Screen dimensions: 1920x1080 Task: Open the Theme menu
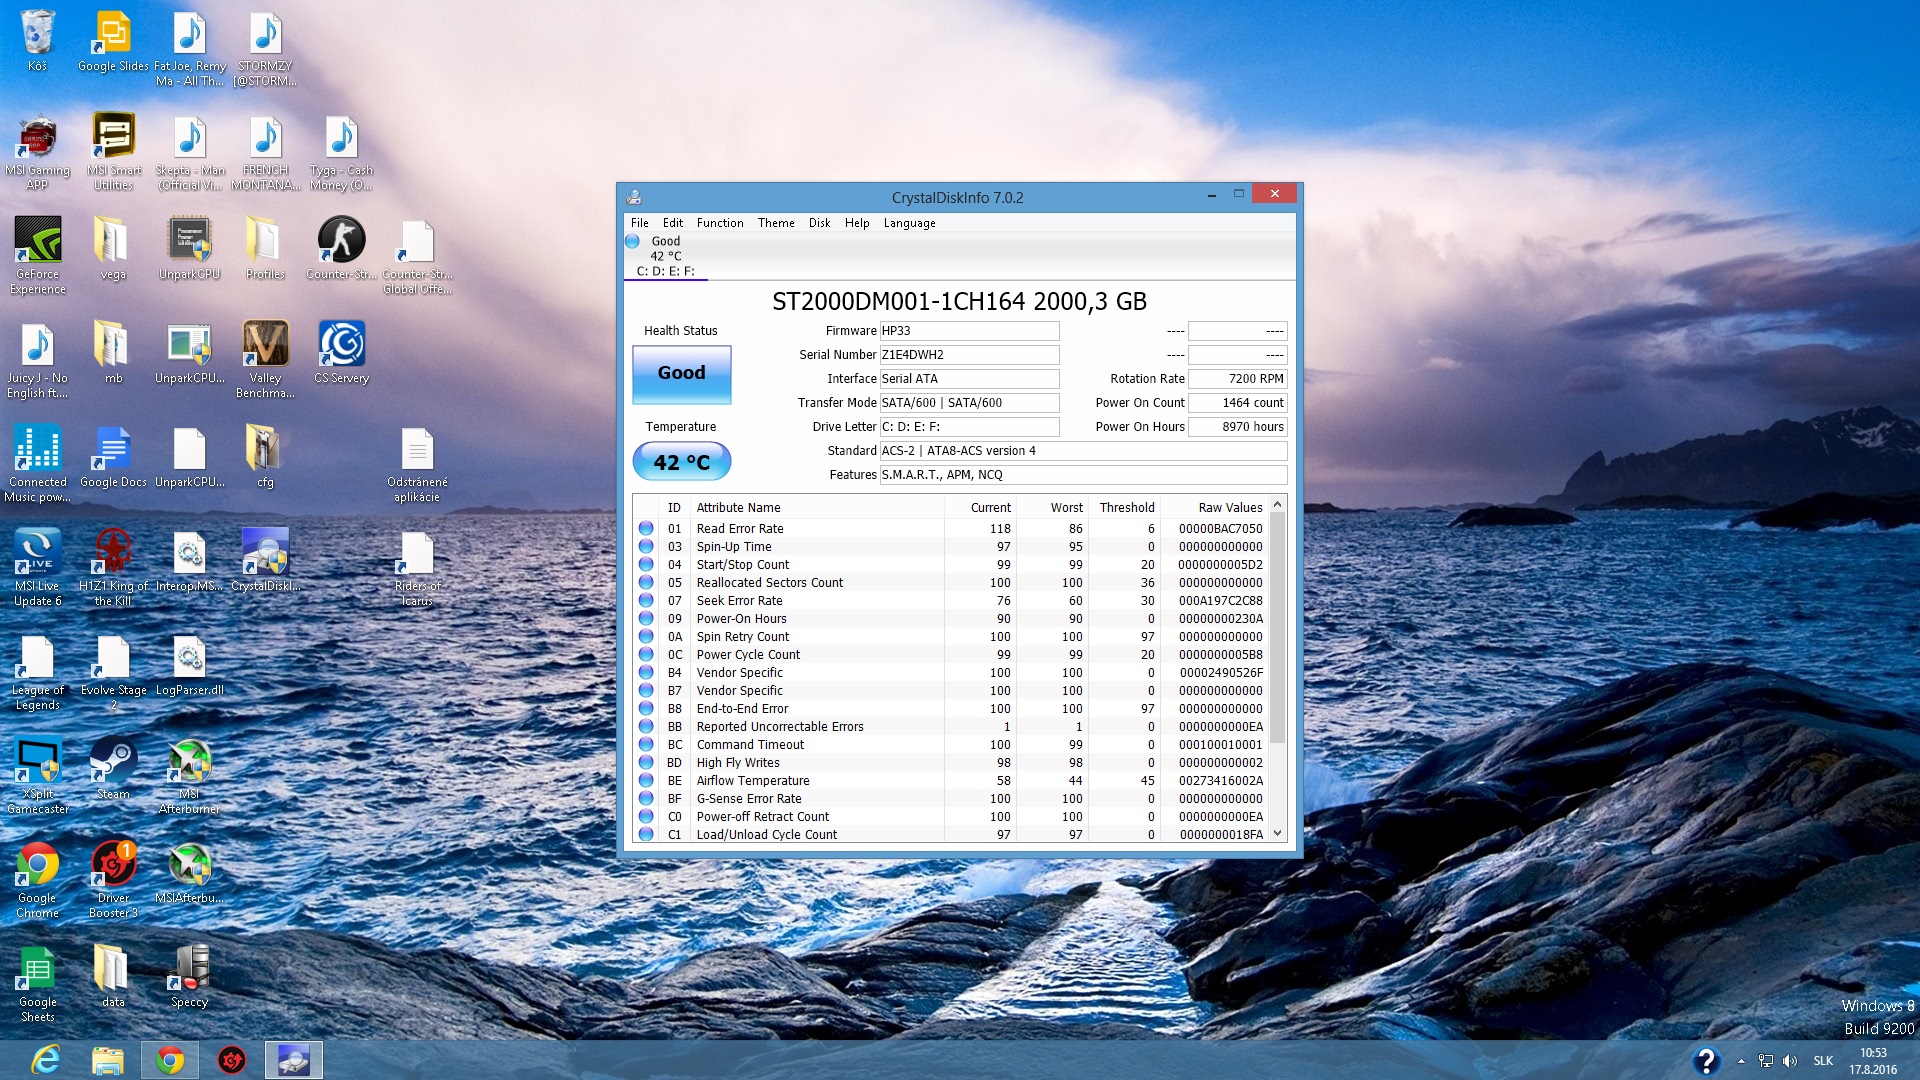[775, 223]
